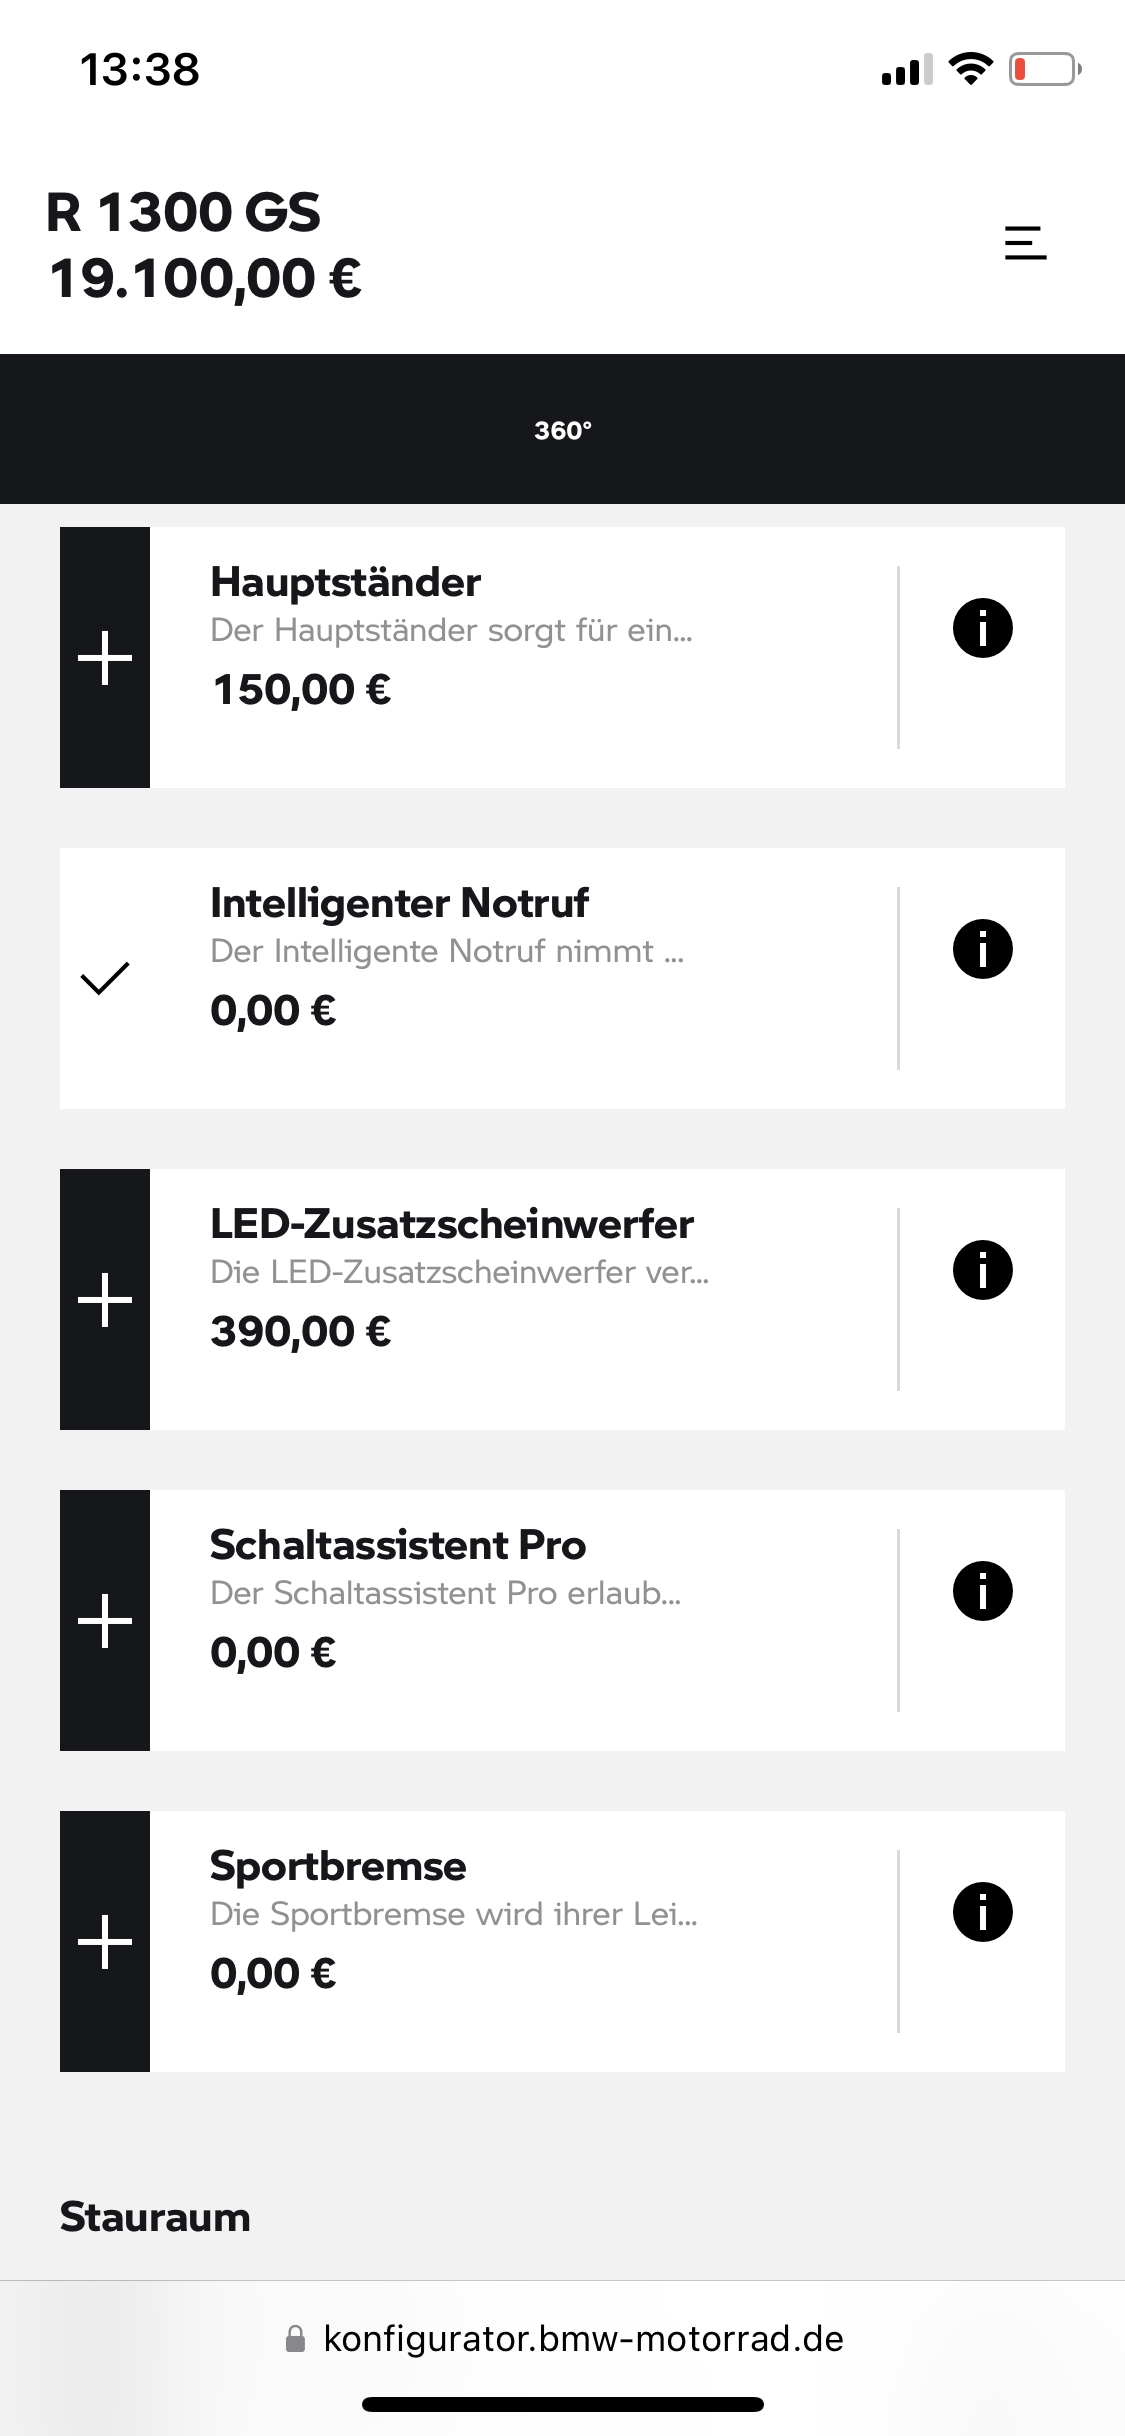
Task: Show info for Intelligenter Notruf
Action: click(x=982, y=949)
